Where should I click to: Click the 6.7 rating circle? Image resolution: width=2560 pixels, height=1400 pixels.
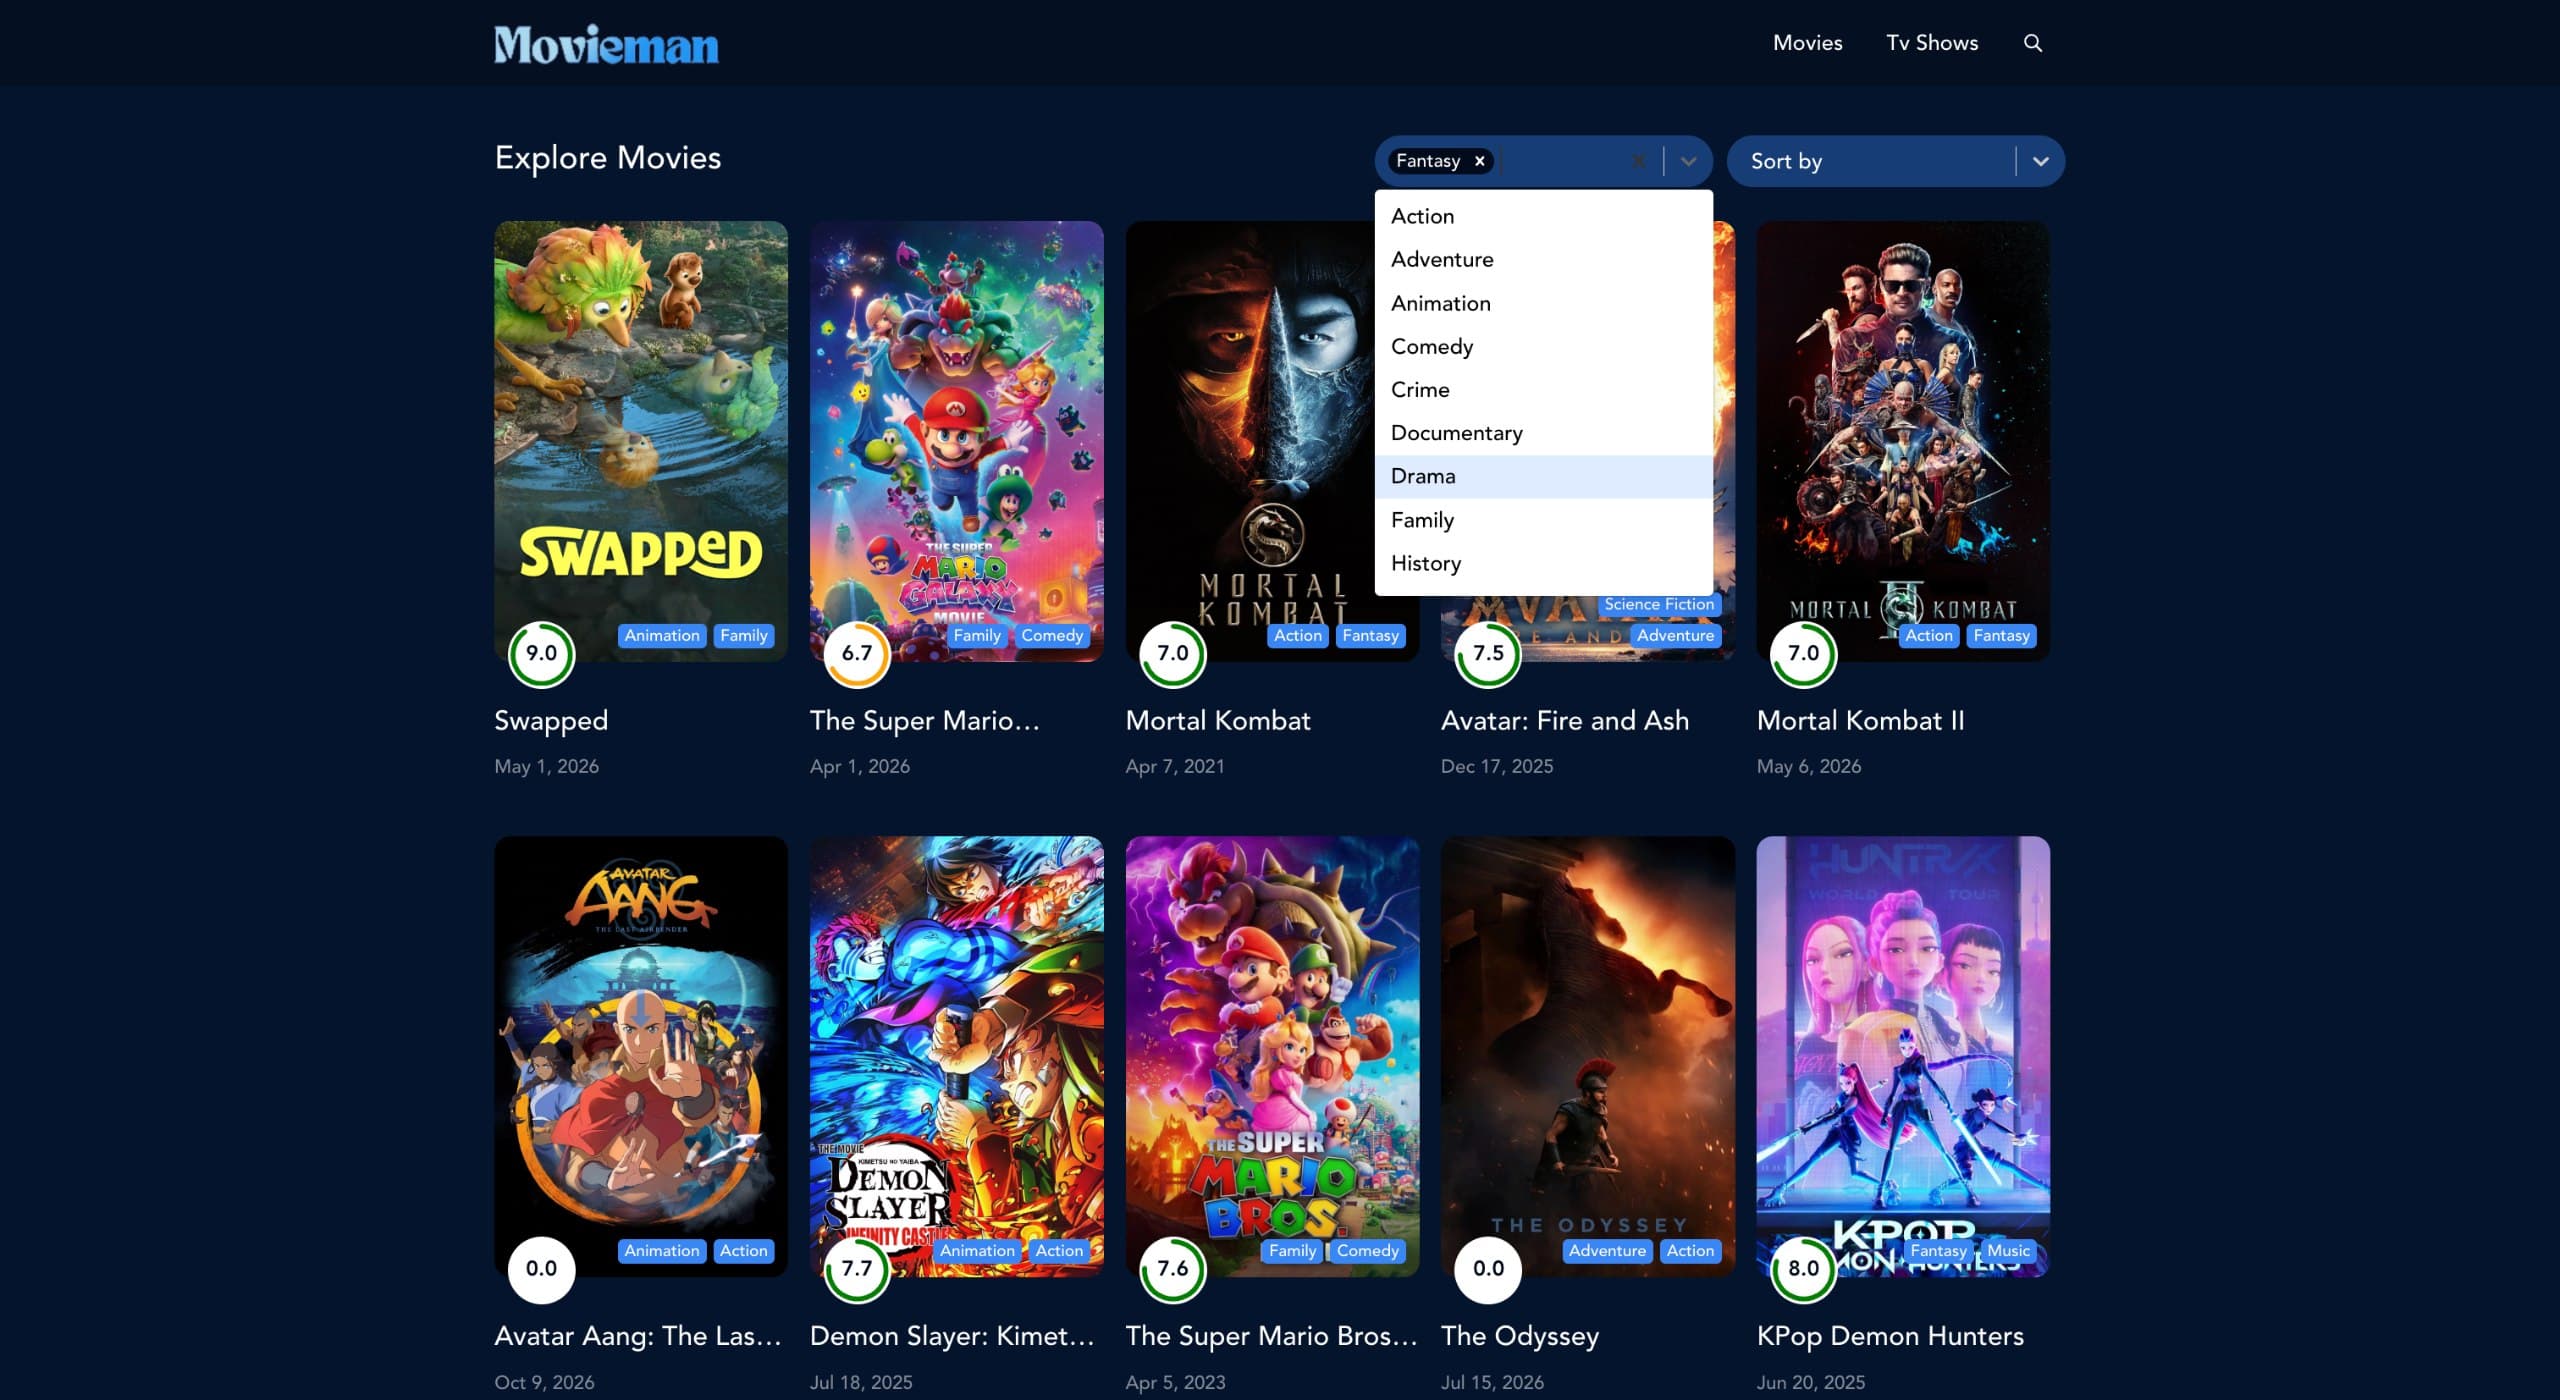856,653
